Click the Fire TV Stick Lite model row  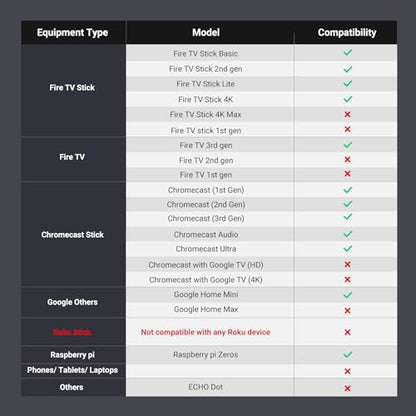262,84
